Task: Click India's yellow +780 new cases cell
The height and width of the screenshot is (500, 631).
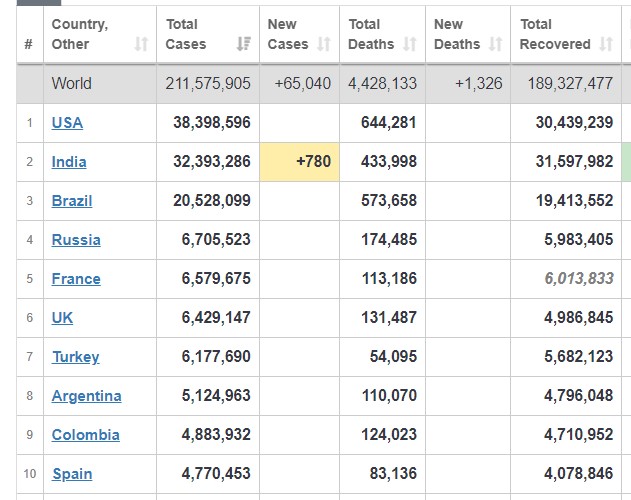Action: pos(300,162)
